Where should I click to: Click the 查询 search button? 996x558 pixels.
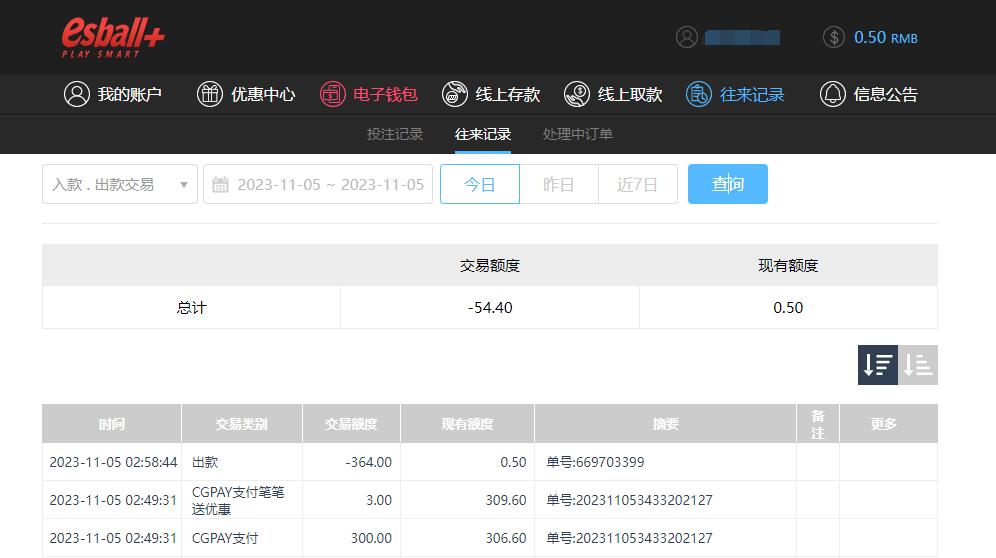[x=727, y=184]
